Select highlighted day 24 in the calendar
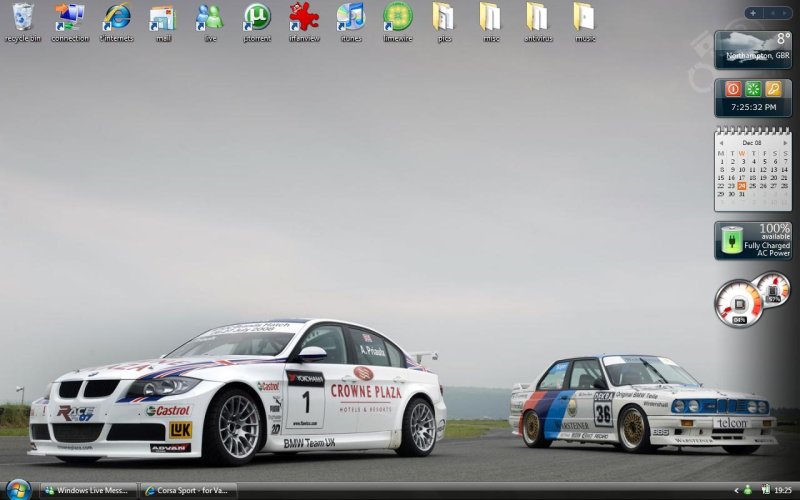This screenshot has width=800, height=500. click(742, 186)
